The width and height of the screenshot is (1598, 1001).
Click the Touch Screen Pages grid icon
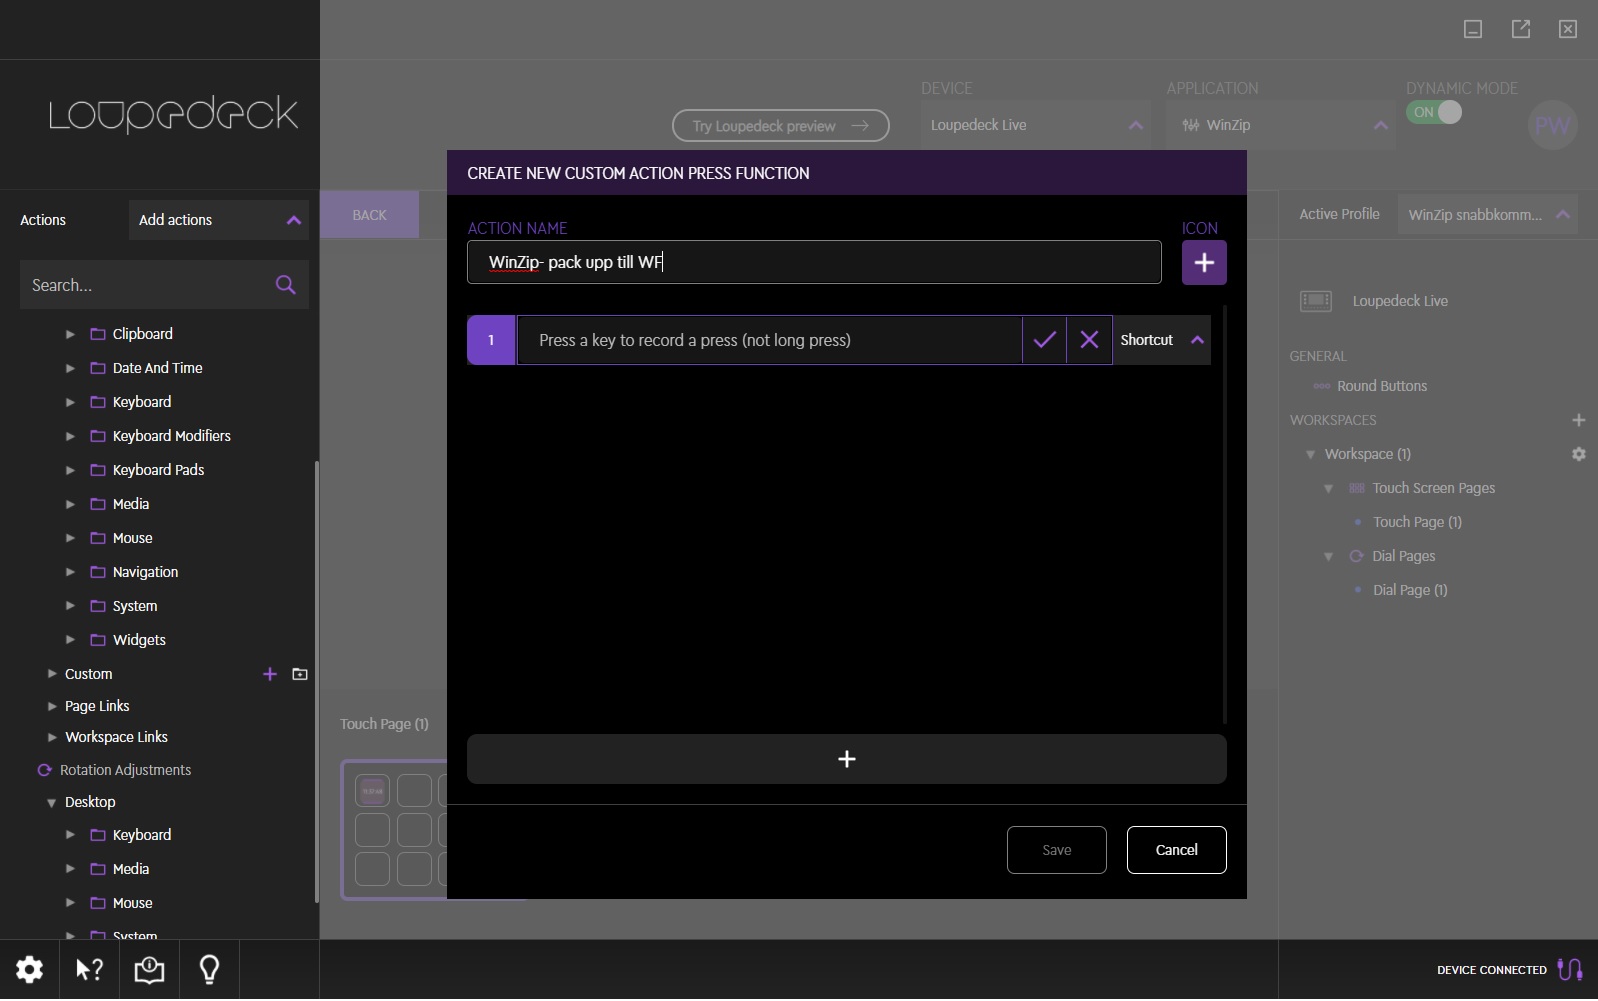1356,488
